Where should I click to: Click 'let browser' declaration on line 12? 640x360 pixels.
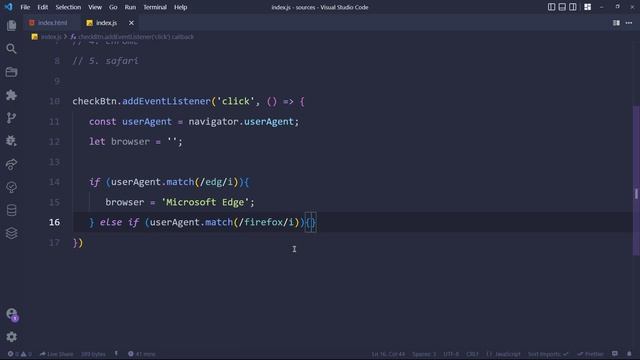click(119, 142)
